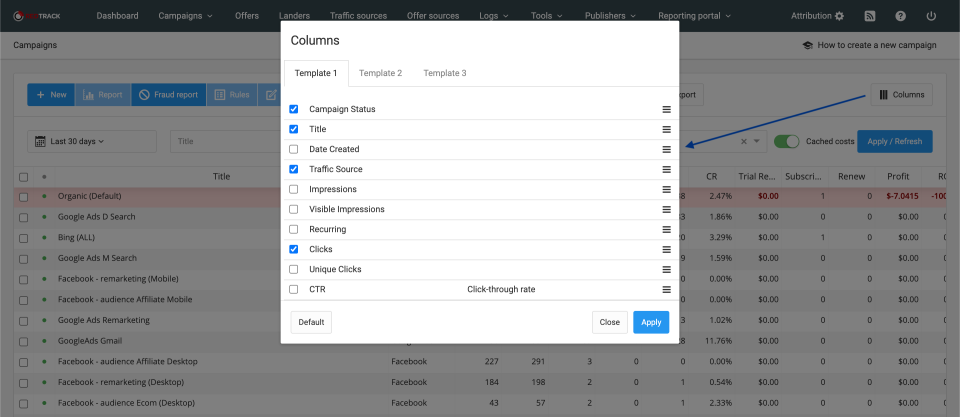960x417 pixels.
Task: Switch to Template 2 tab
Action: [380, 73]
